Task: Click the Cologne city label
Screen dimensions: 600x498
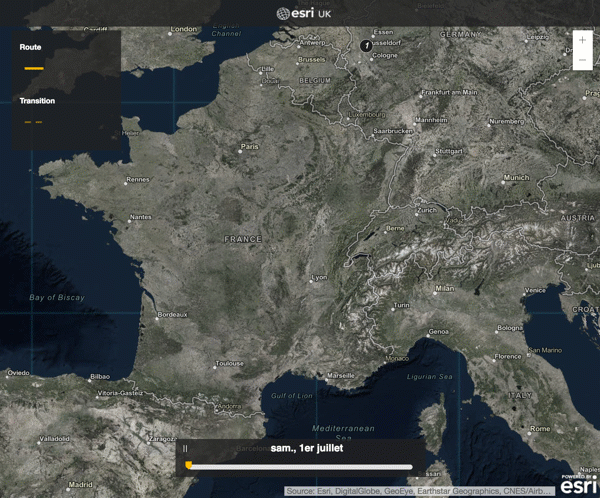Action: [x=385, y=56]
